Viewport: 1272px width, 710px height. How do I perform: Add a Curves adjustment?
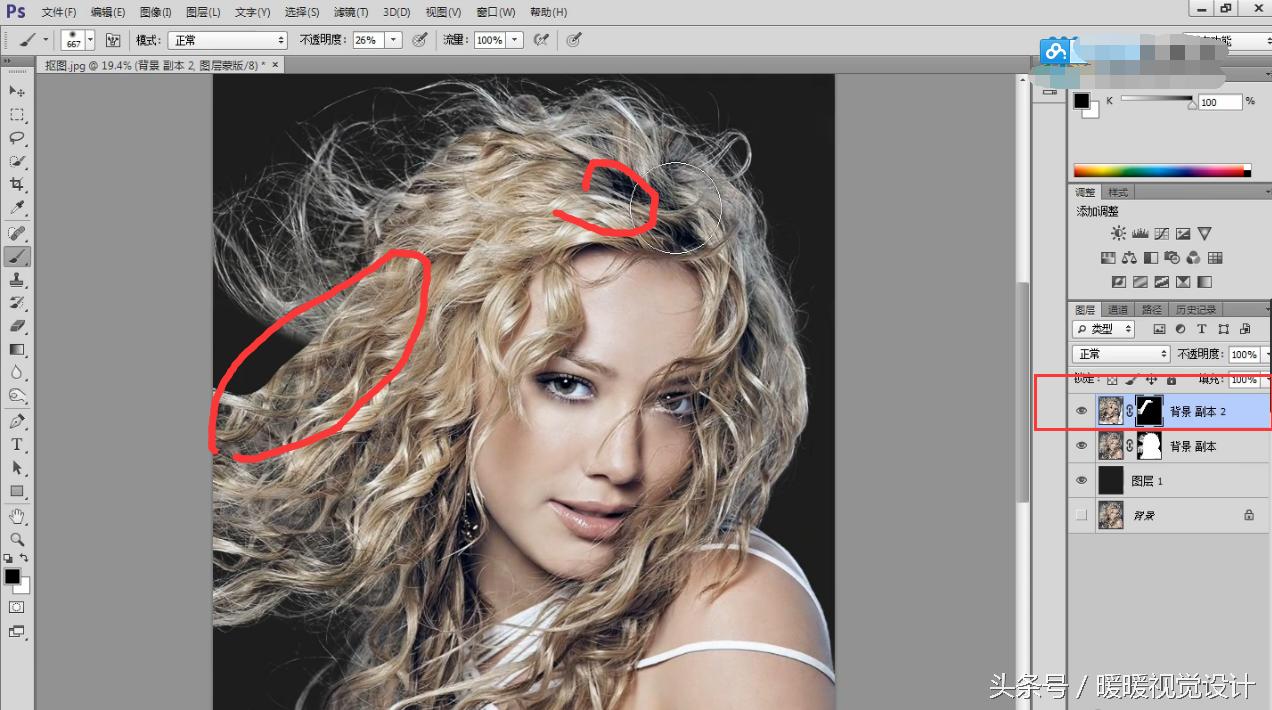[x=1161, y=233]
